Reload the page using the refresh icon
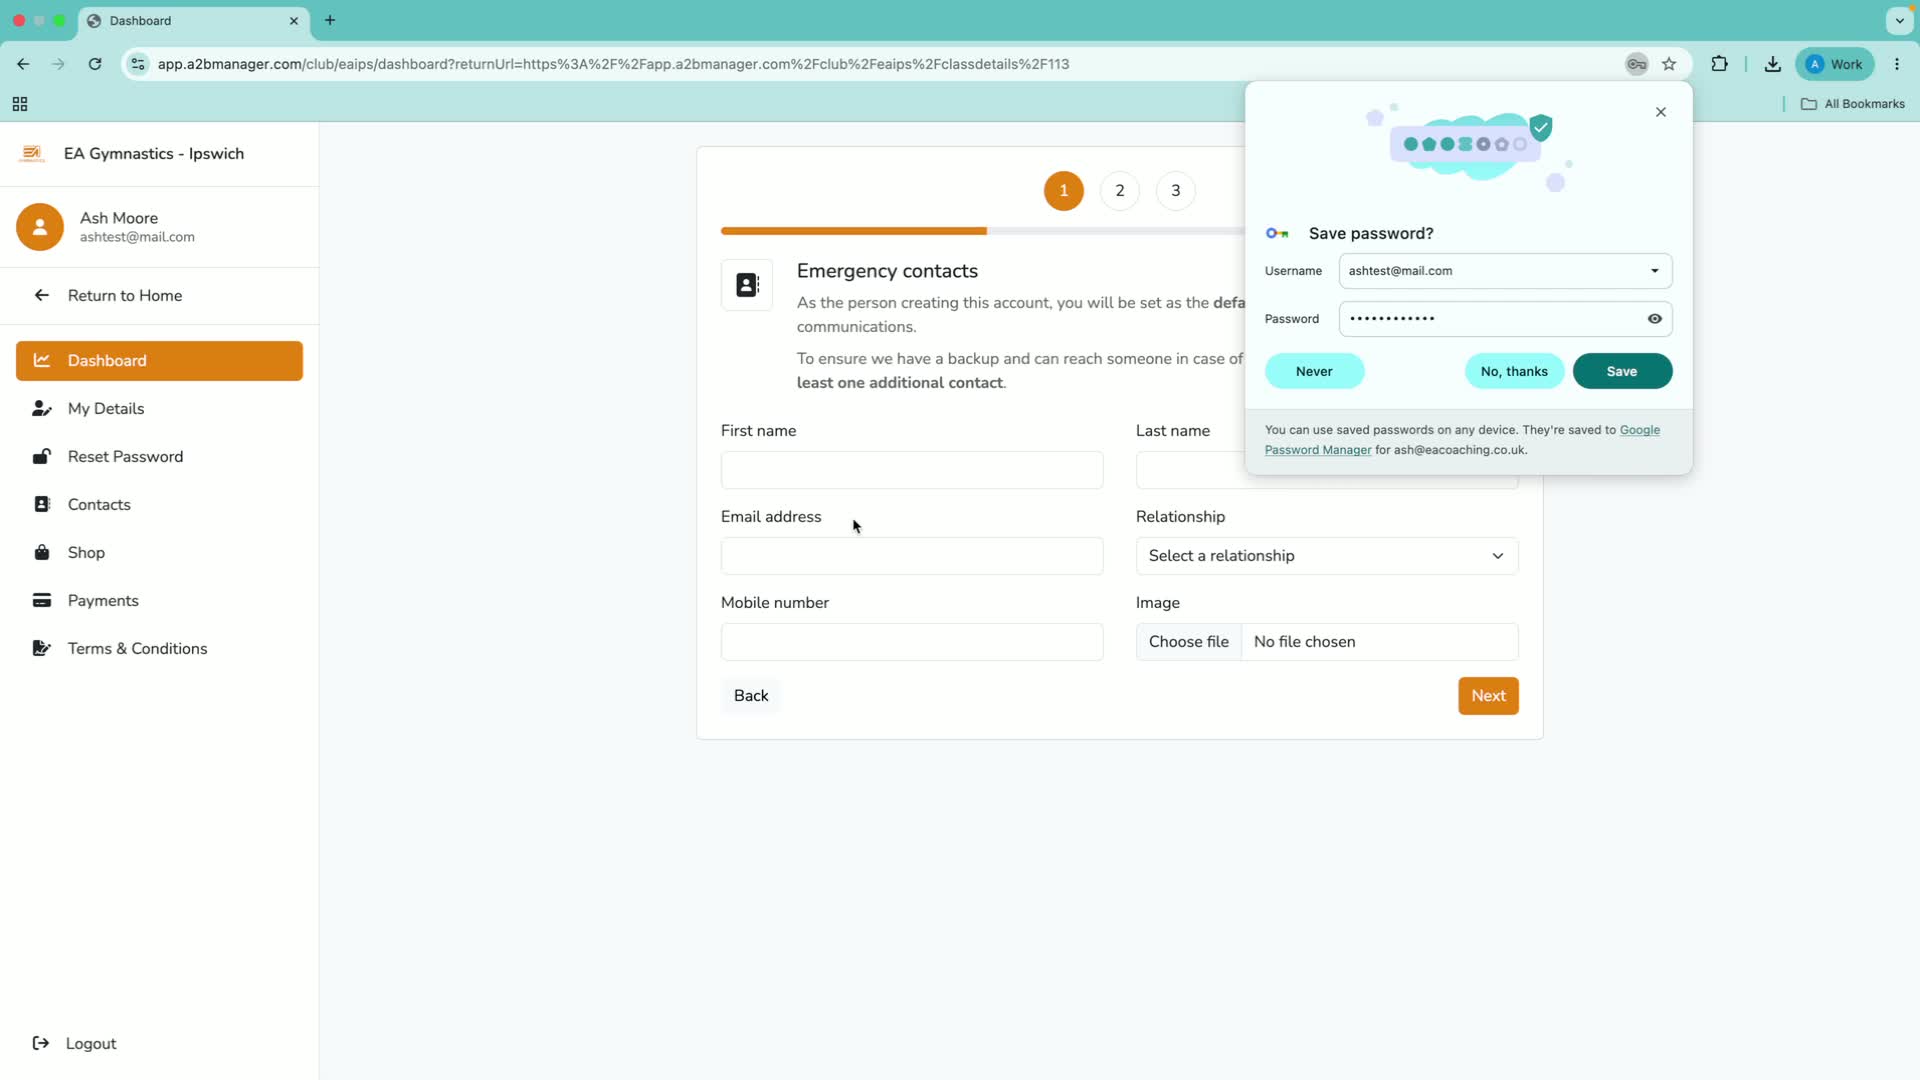Image resolution: width=1920 pixels, height=1080 pixels. (95, 64)
